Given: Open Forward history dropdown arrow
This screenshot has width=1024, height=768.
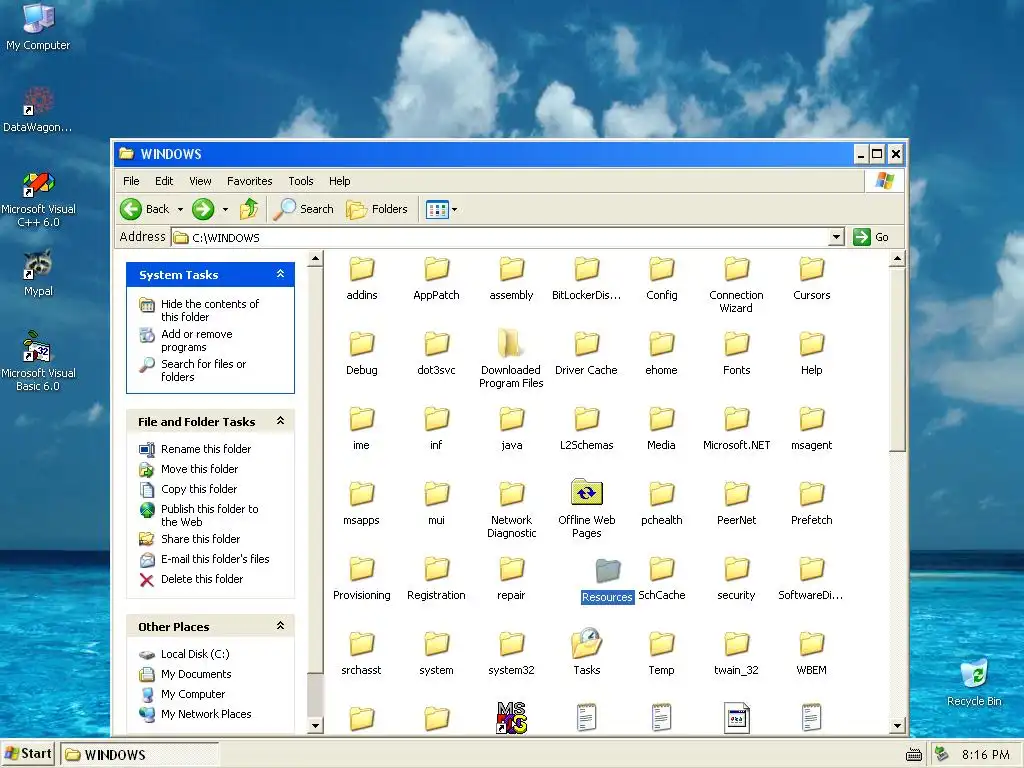Looking at the screenshot, I should 225,209.
